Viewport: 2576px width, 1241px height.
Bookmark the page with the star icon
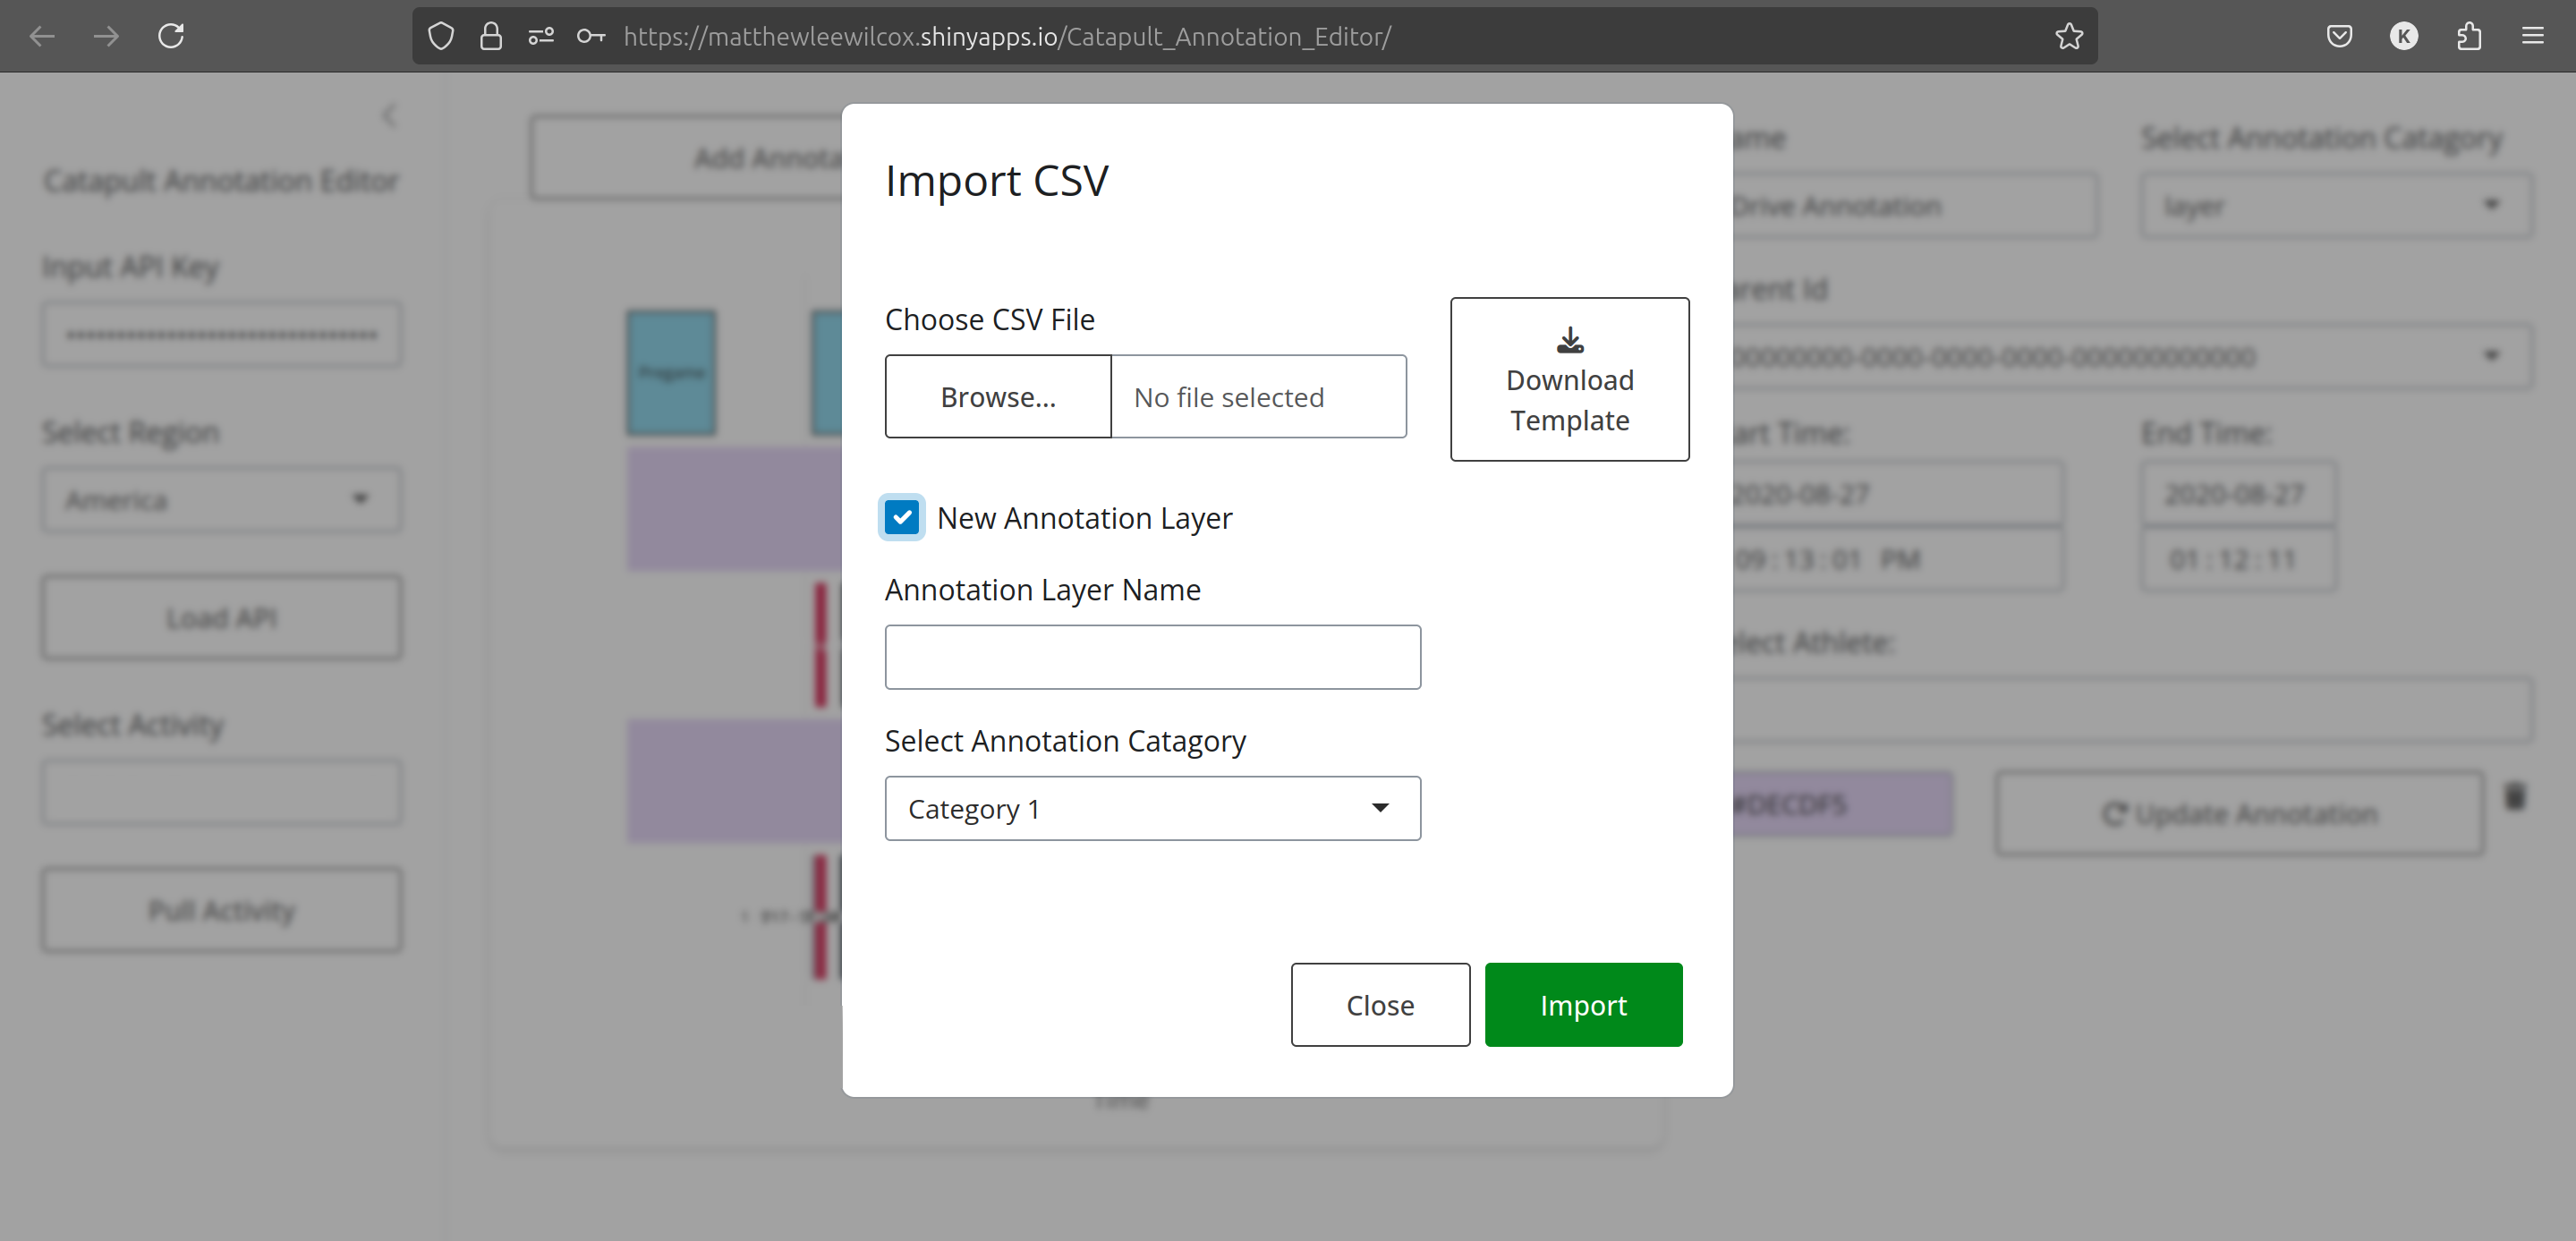click(x=2069, y=36)
